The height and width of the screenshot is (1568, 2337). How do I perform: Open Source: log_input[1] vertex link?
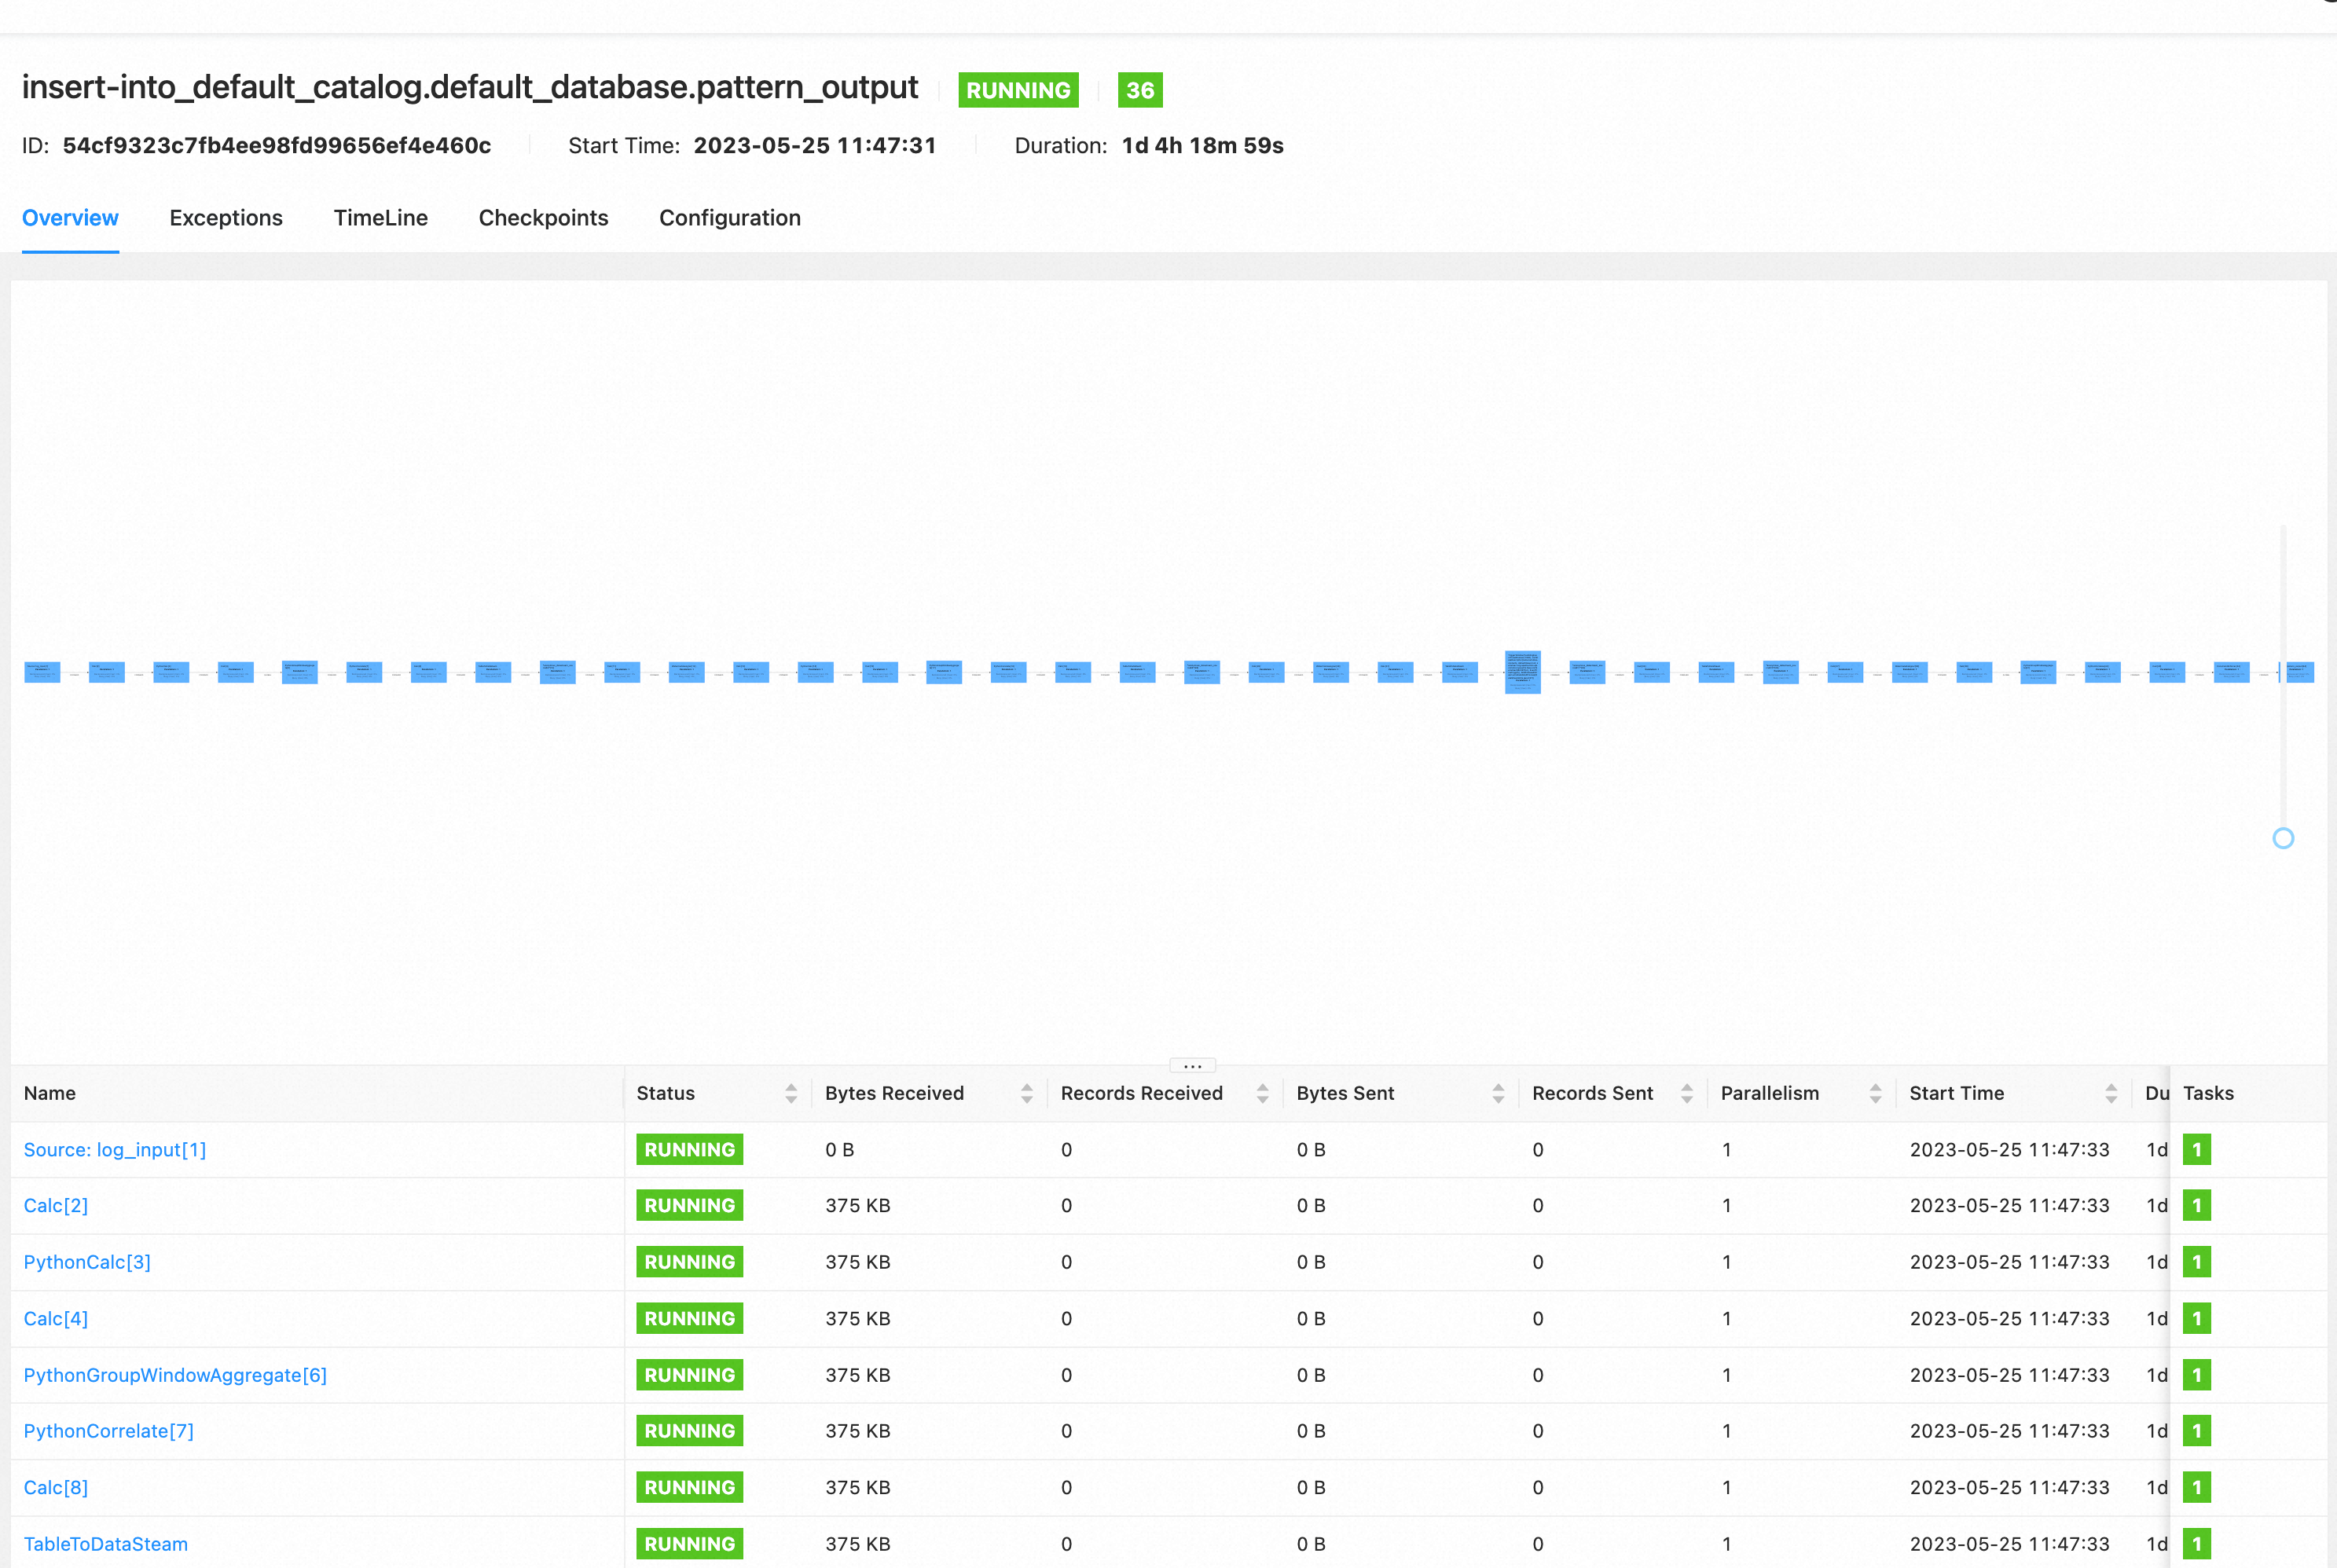[x=115, y=1149]
